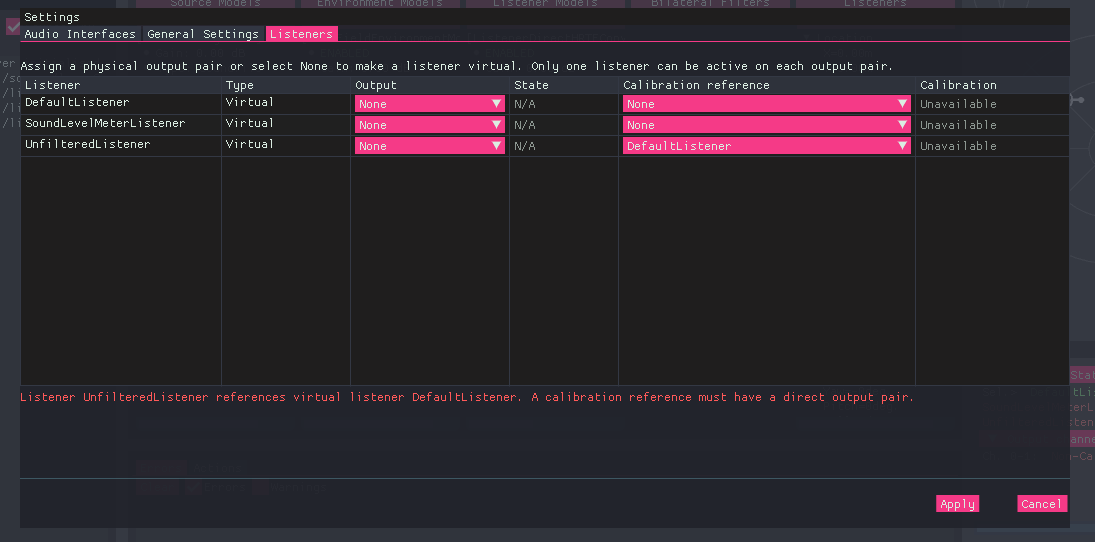Image resolution: width=1095 pixels, height=542 pixels.
Task: Open Output dropdown for UnfilteredListener
Action: tap(429, 146)
